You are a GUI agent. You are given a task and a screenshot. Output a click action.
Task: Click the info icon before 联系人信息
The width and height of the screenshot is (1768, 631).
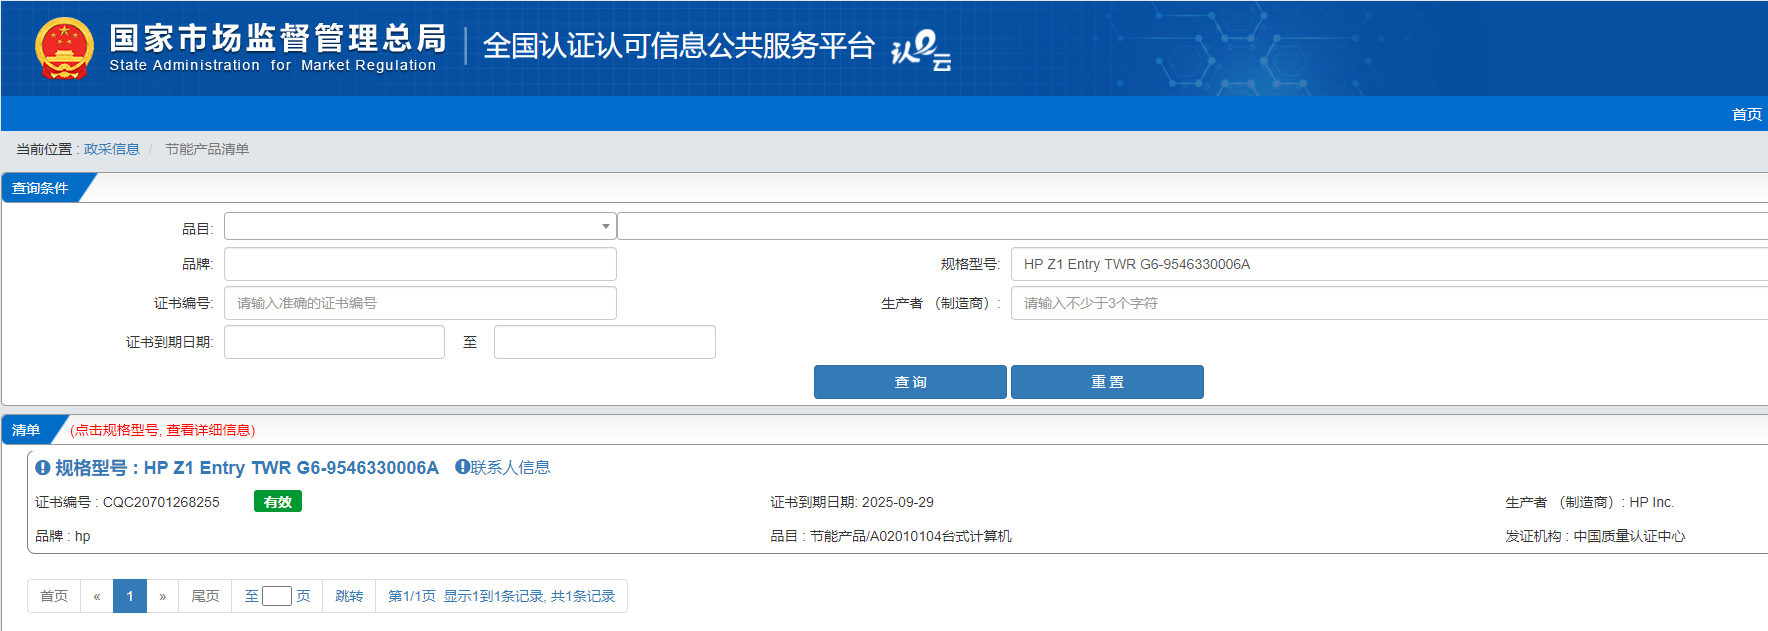[x=462, y=466]
